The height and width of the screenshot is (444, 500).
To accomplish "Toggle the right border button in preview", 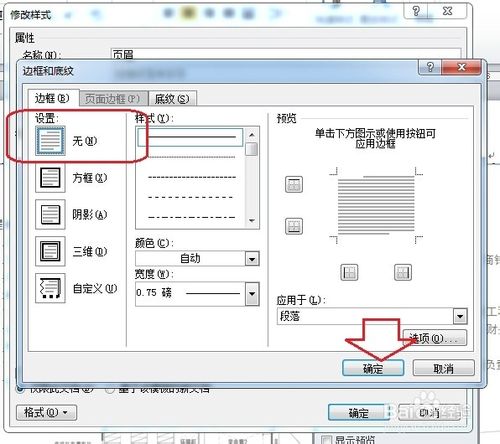I will (x=403, y=273).
